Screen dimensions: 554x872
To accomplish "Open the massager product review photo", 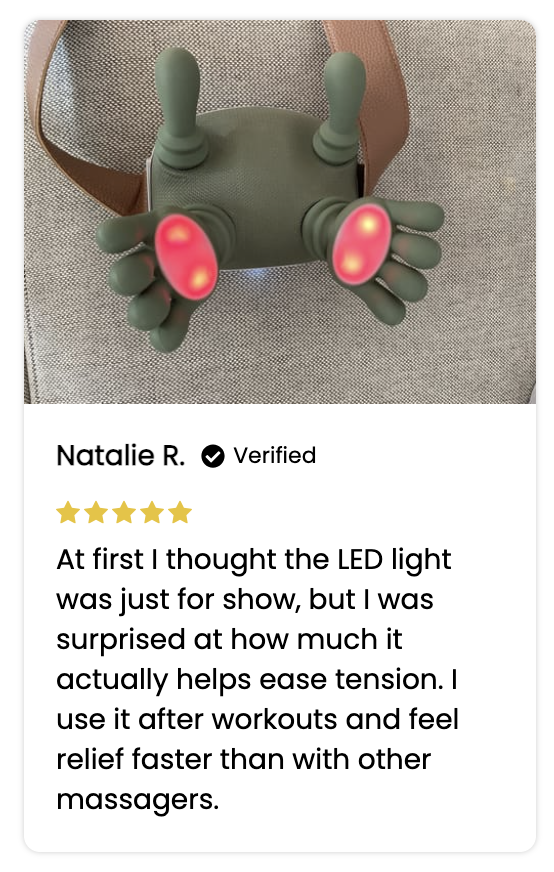I will 280,211.
